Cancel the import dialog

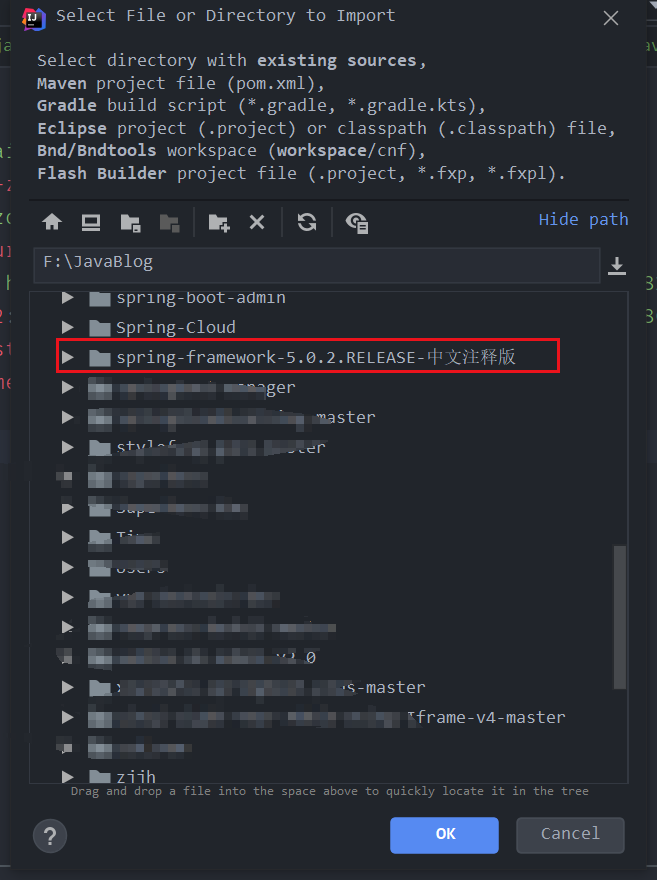tap(570, 835)
